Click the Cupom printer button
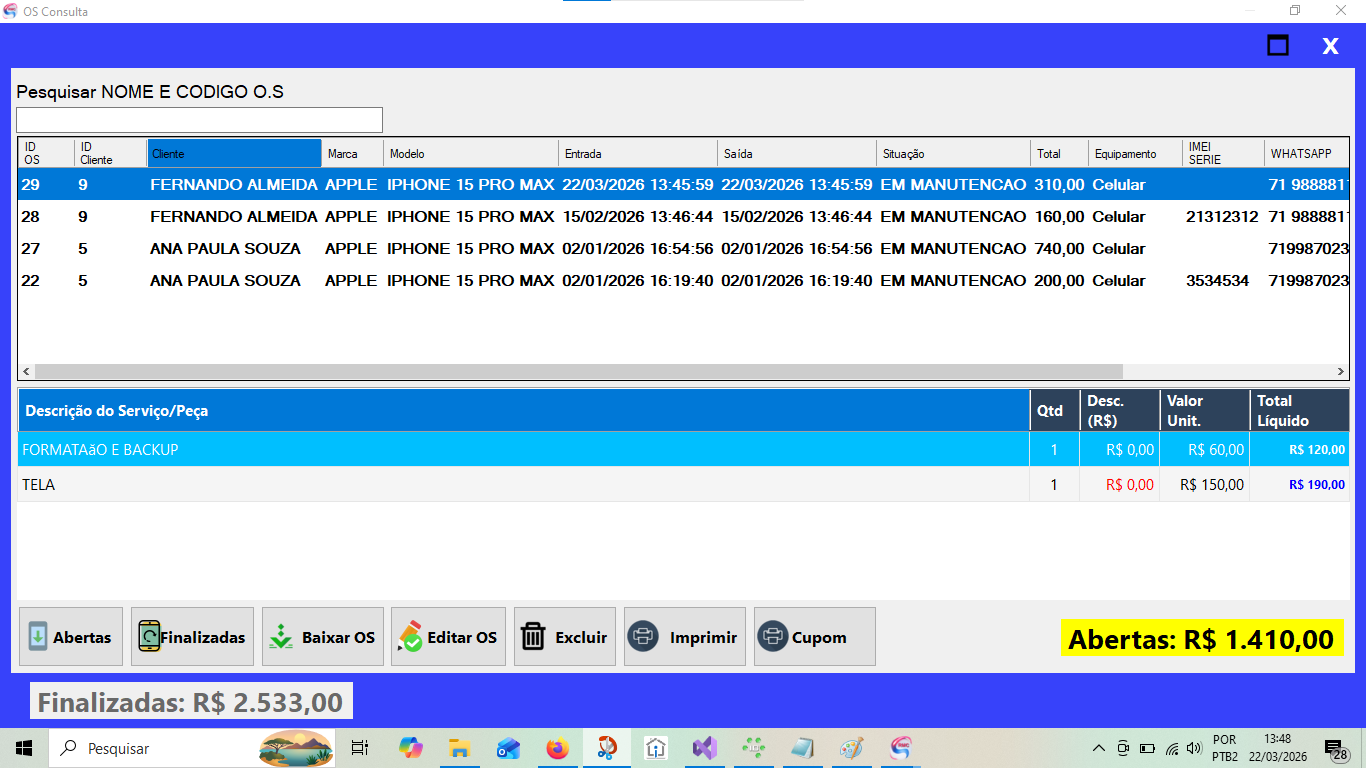This screenshot has height=768, width=1366. click(x=814, y=637)
